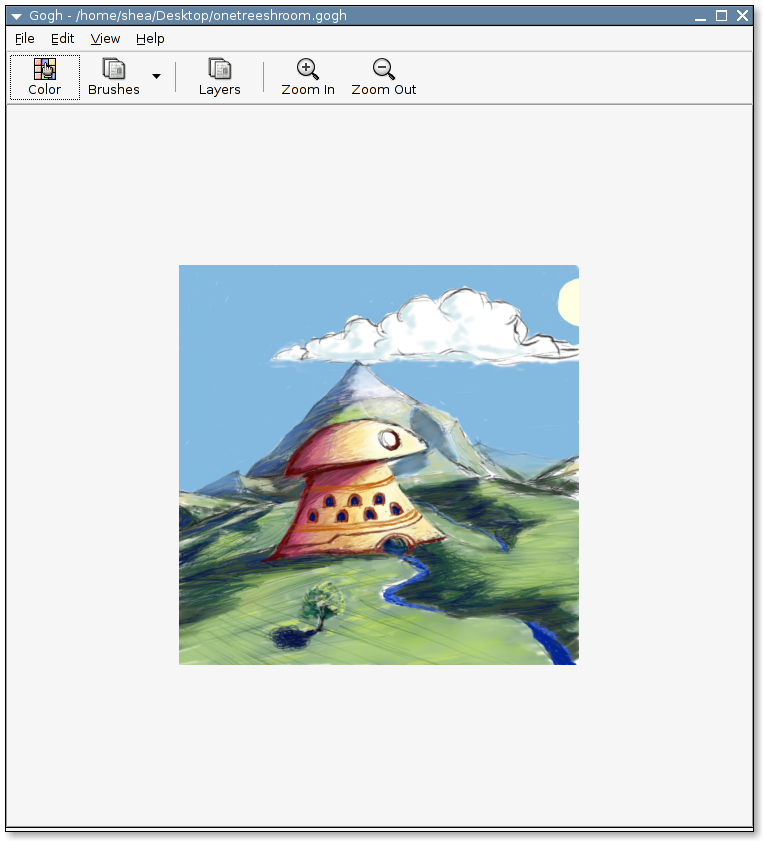Zoom In on the canvas
Viewport: 763px width, 841px height.
click(x=308, y=77)
